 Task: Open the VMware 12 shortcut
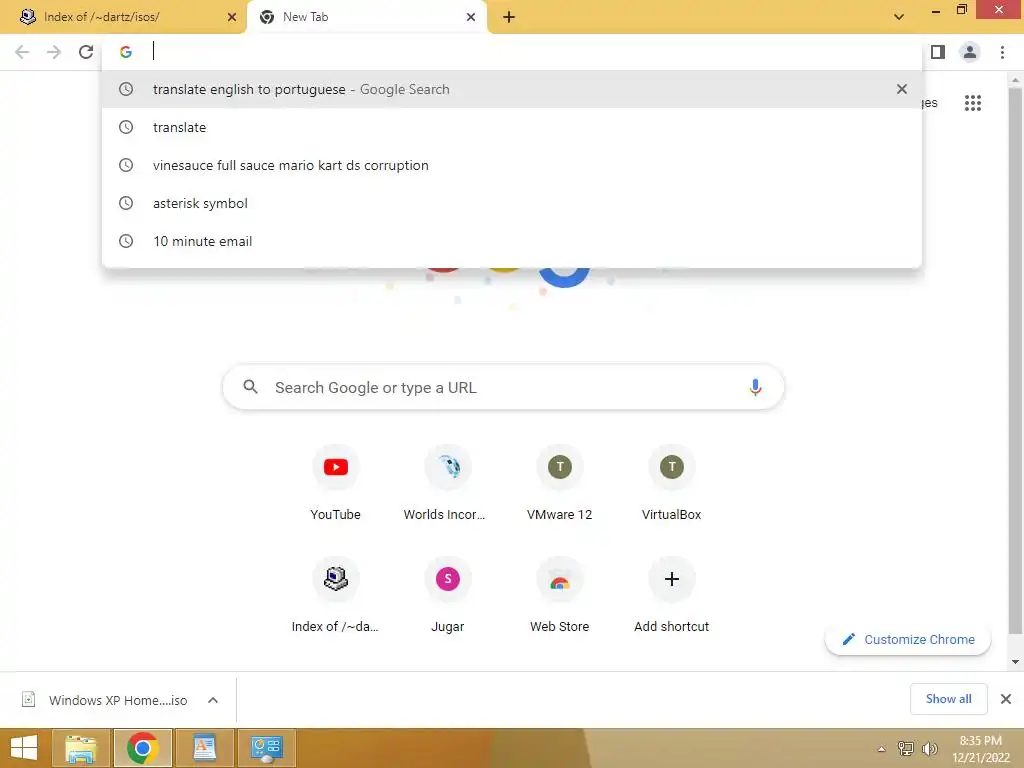(560, 483)
